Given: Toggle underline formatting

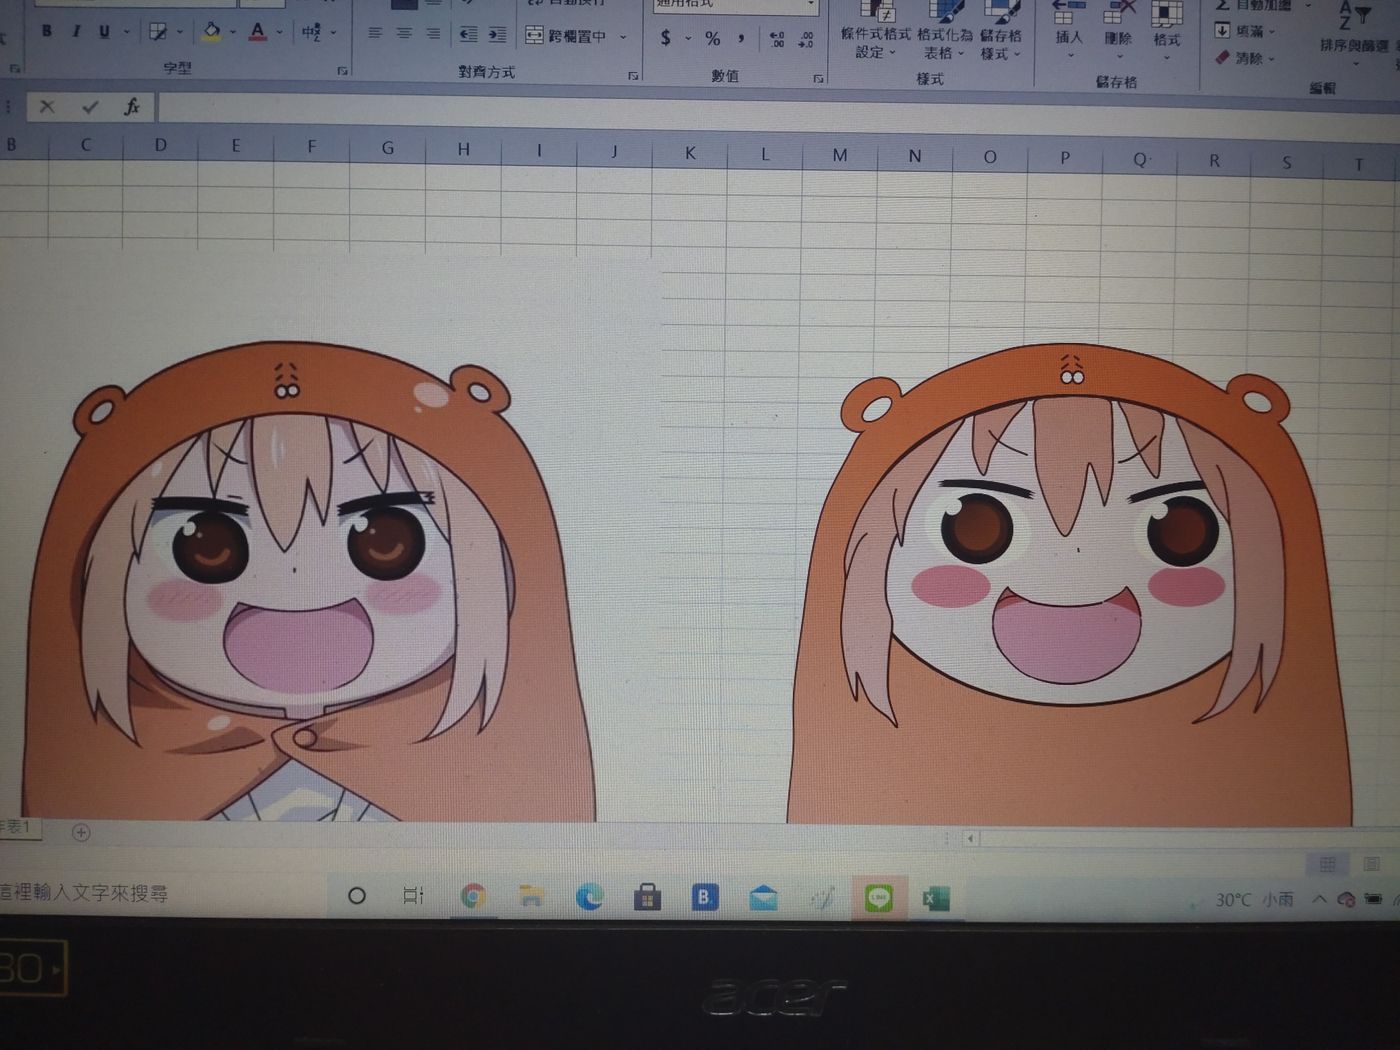Looking at the screenshot, I should coord(104,31).
